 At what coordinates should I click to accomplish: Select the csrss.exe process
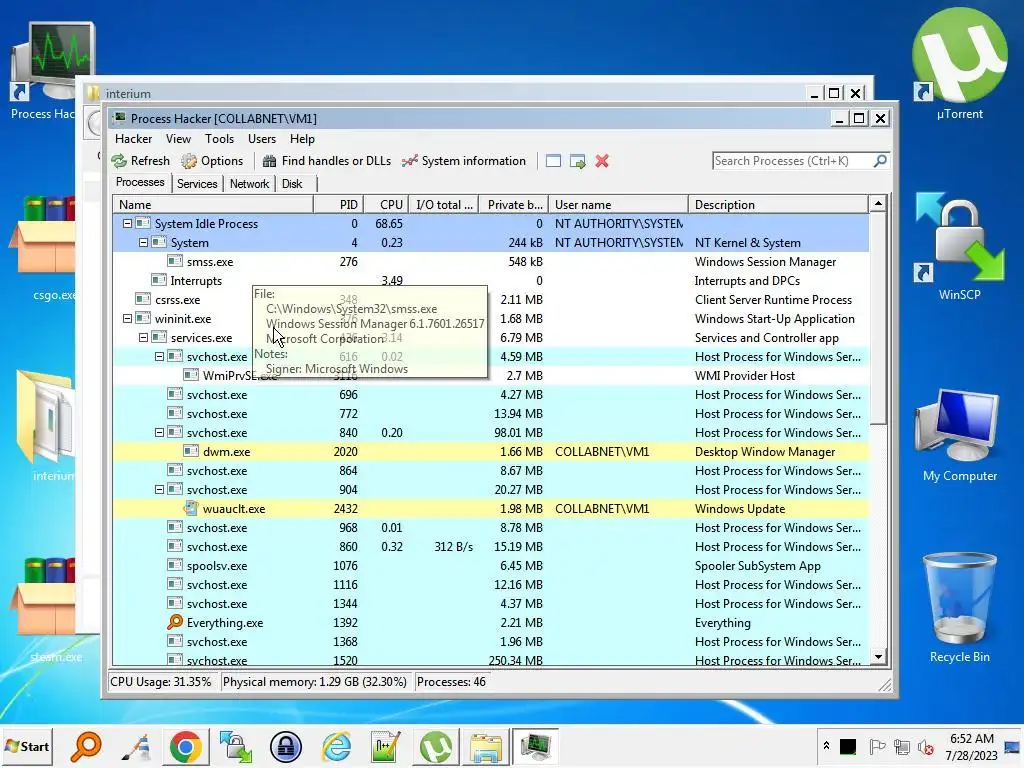(x=490, y=299)
